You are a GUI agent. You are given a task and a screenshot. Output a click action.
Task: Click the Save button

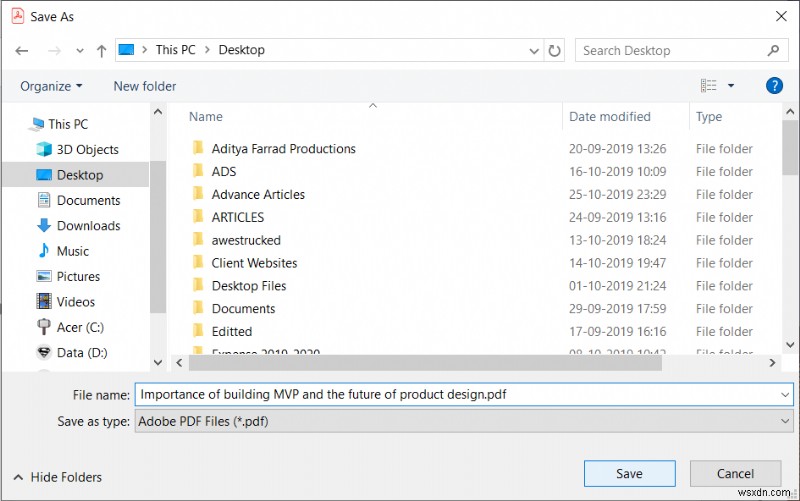630,473
